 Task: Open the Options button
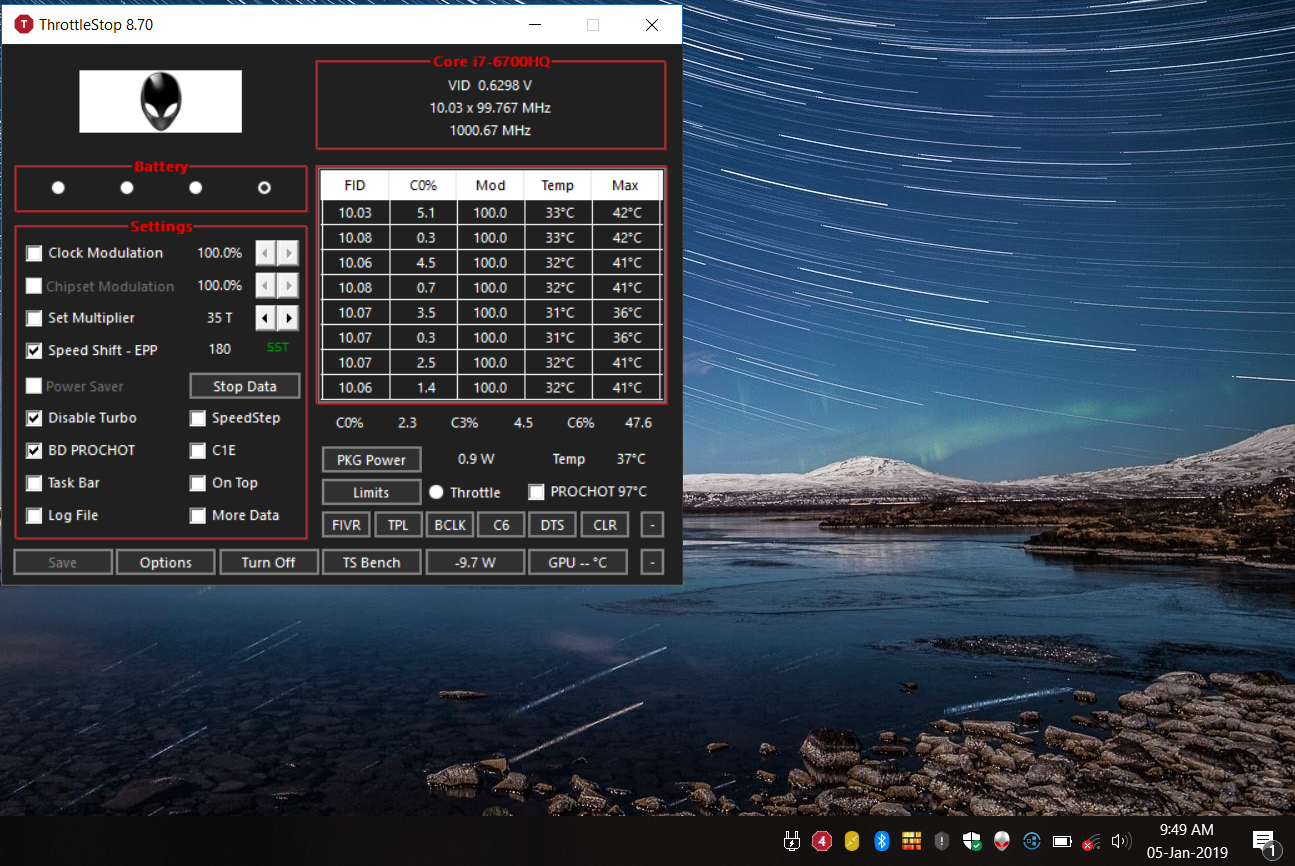165,562
